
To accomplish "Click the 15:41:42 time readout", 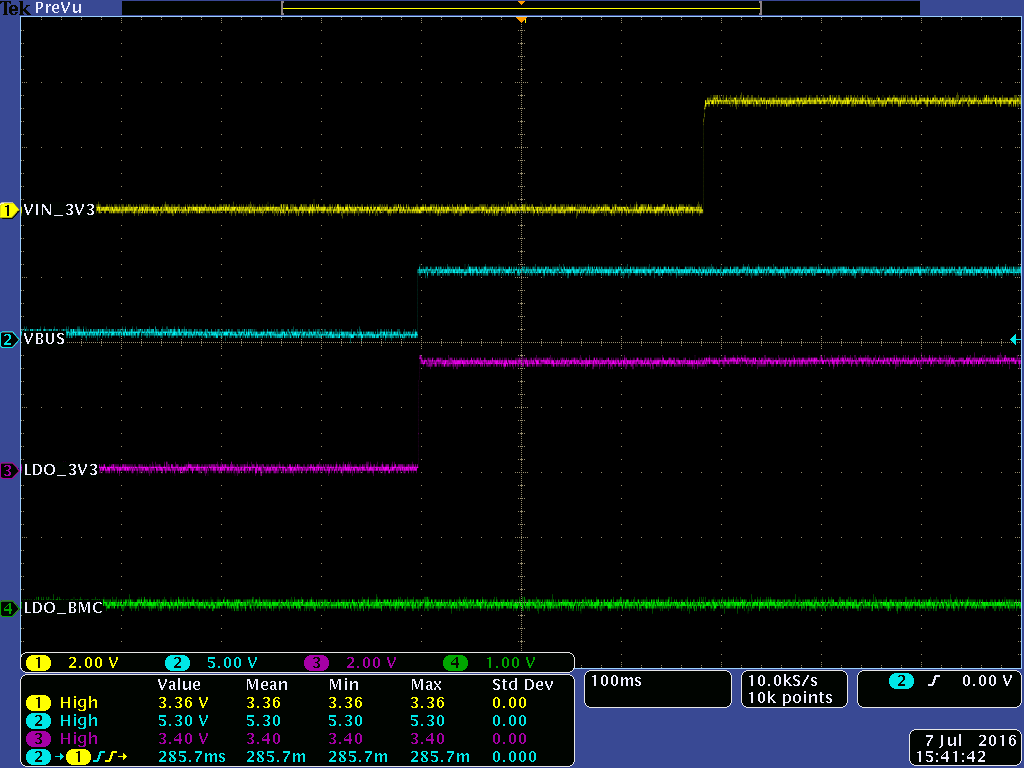I will [951, 757].
